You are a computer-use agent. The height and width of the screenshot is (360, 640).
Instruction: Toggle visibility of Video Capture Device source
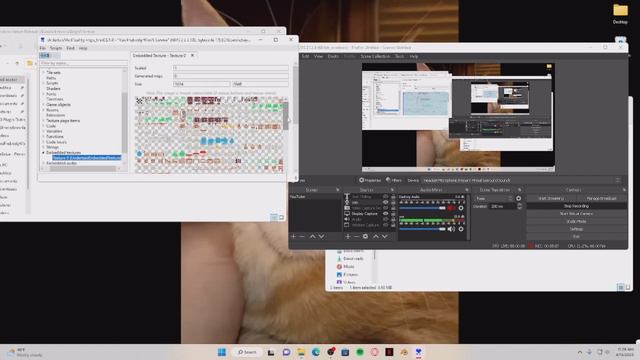[x=385, y=208]
